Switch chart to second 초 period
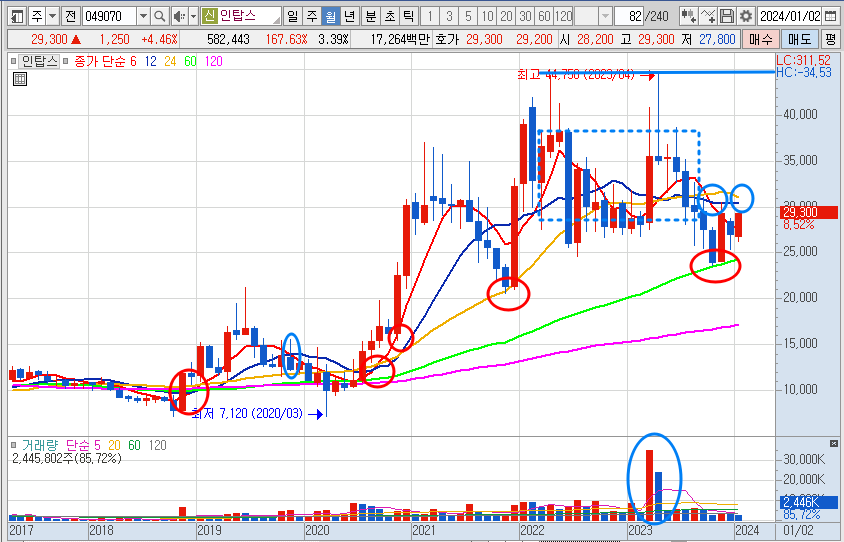The image size is (844, 542). pyautogui.click(x=390, y=16)
